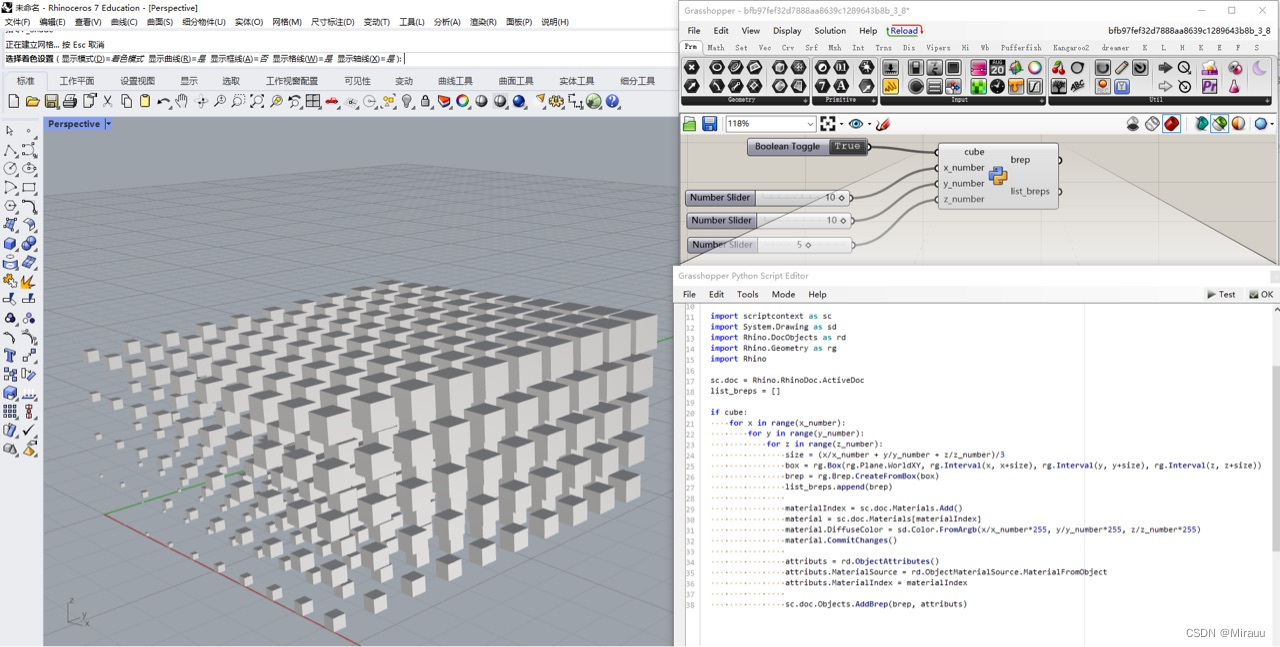The height and width of the screenshot is (647, 1280).
Task: Click the car icon in Rhino toolbar
Action: click(x=331, y=101)
